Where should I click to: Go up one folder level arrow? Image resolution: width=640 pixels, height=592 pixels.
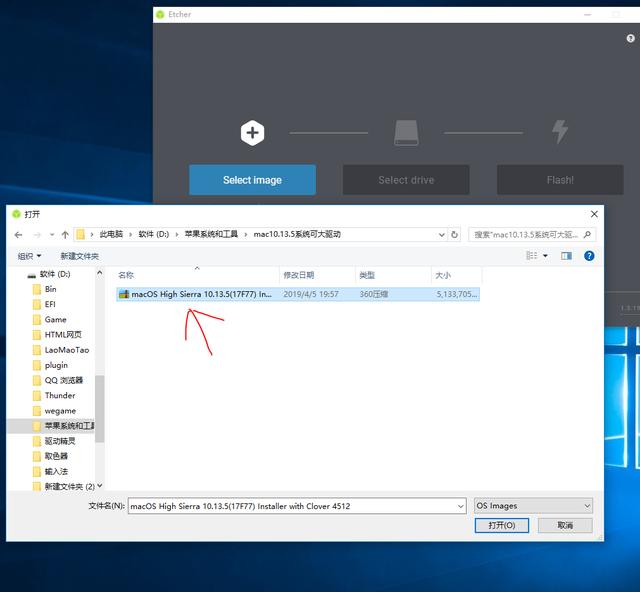tap(65, 235)
